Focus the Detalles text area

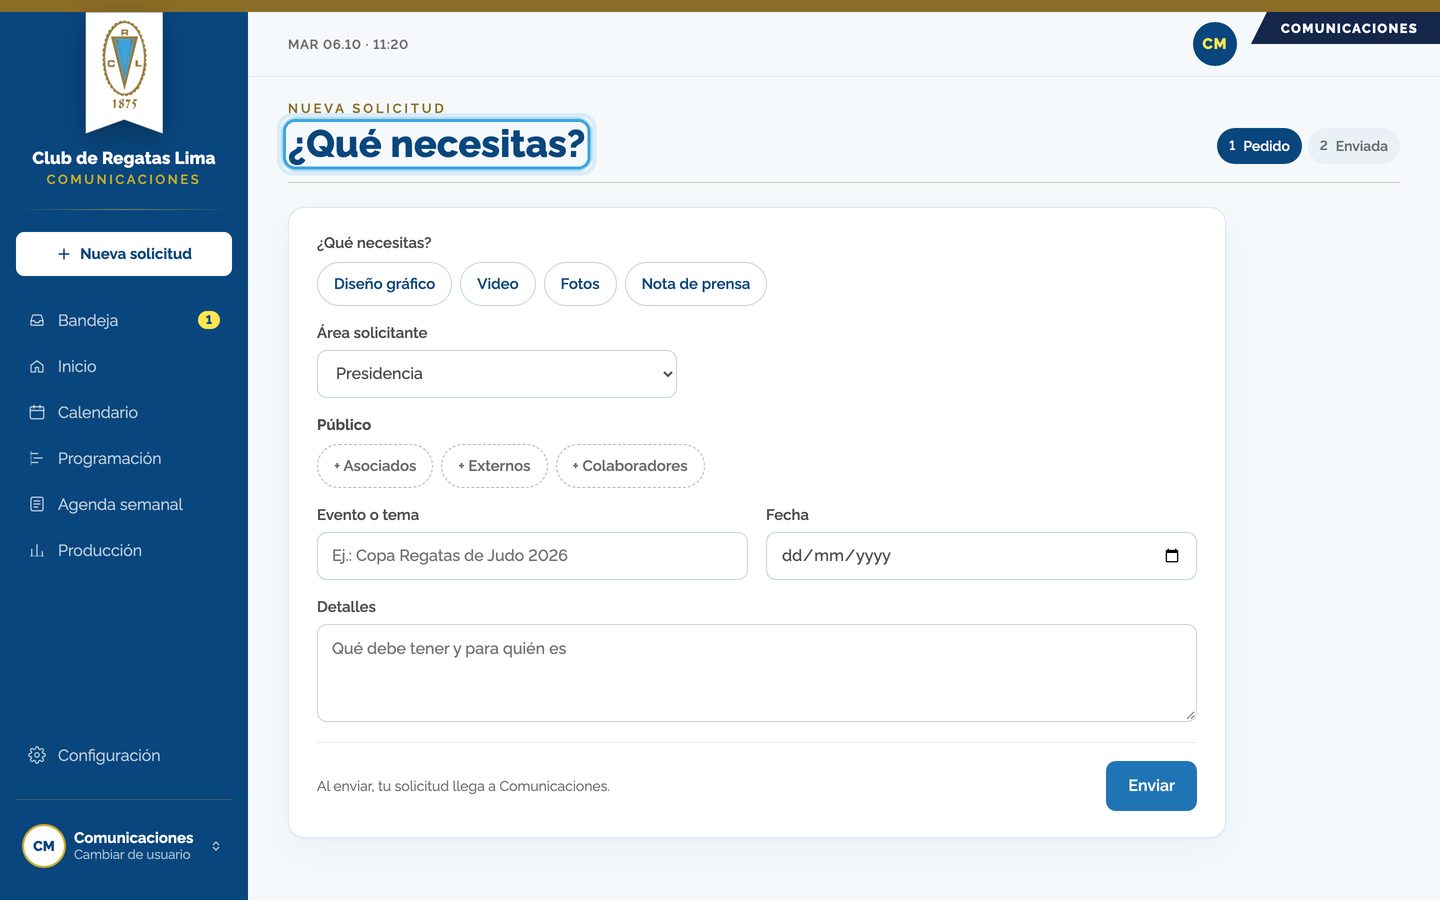coord(757,673)
